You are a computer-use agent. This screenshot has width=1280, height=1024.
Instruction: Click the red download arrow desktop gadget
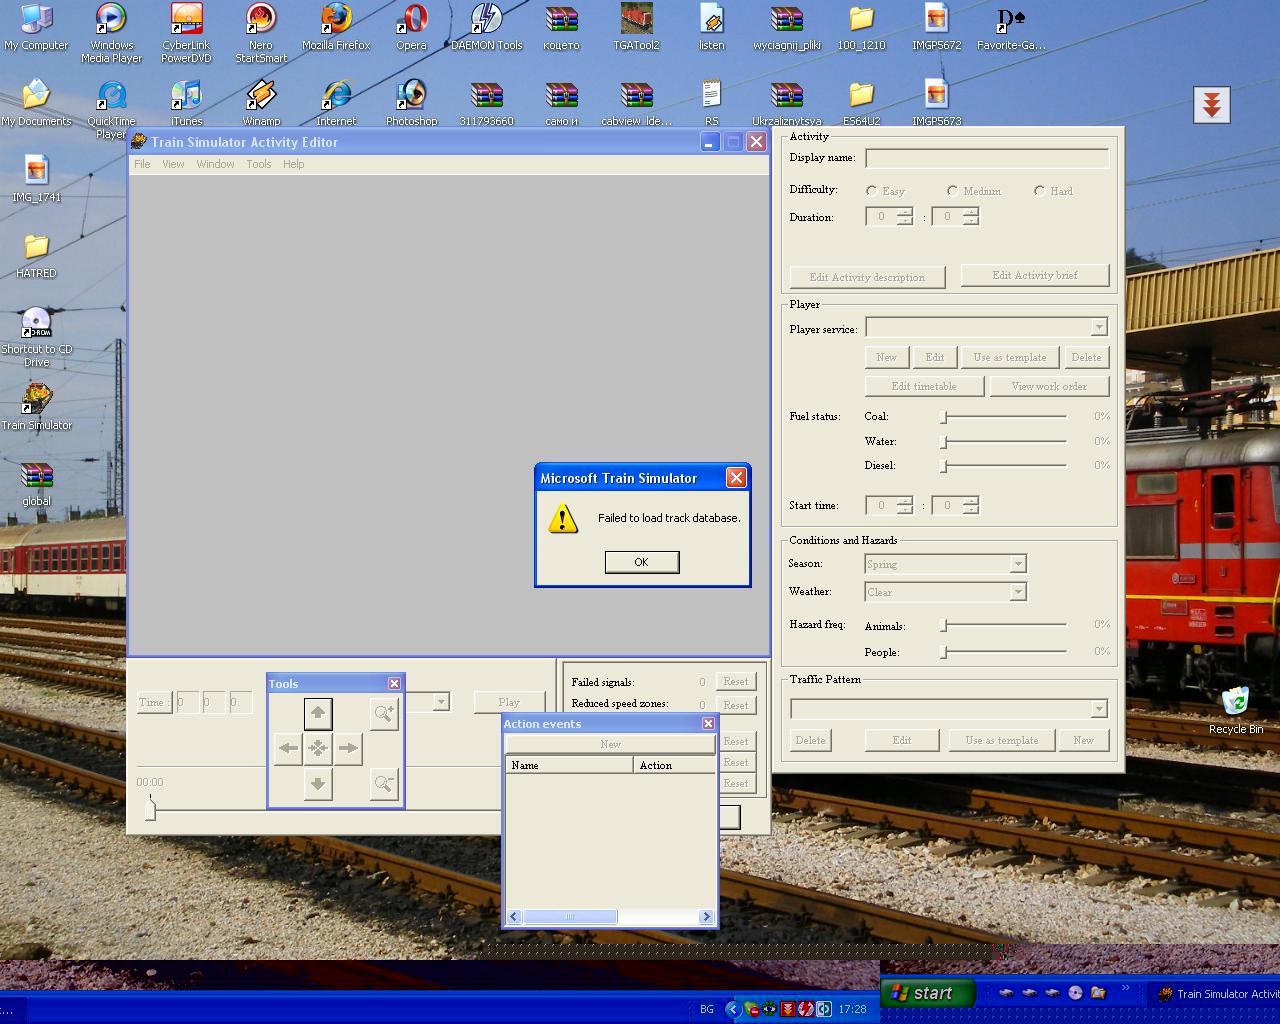(x=1211, y=105)
